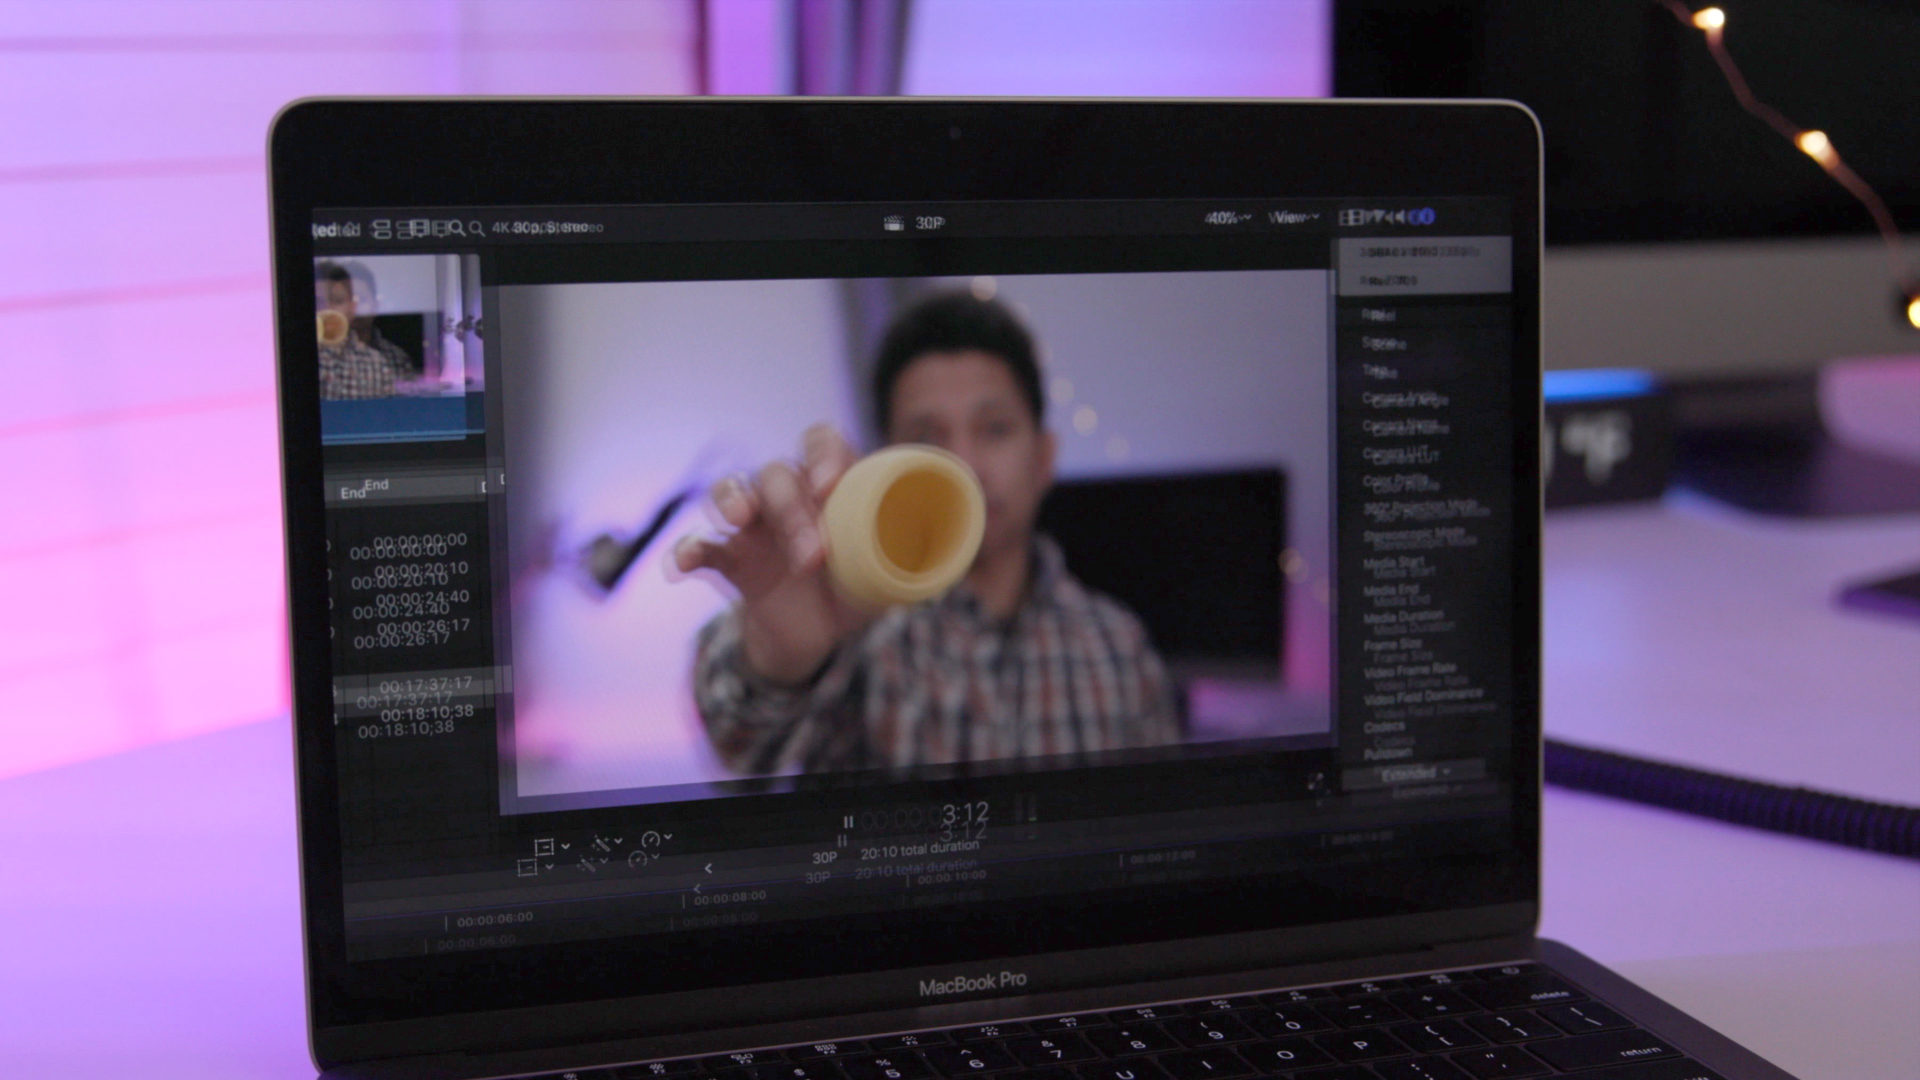Click timeline ruler at 00:00:08:00
1920x1080 pixels.
tap(730, 898)
